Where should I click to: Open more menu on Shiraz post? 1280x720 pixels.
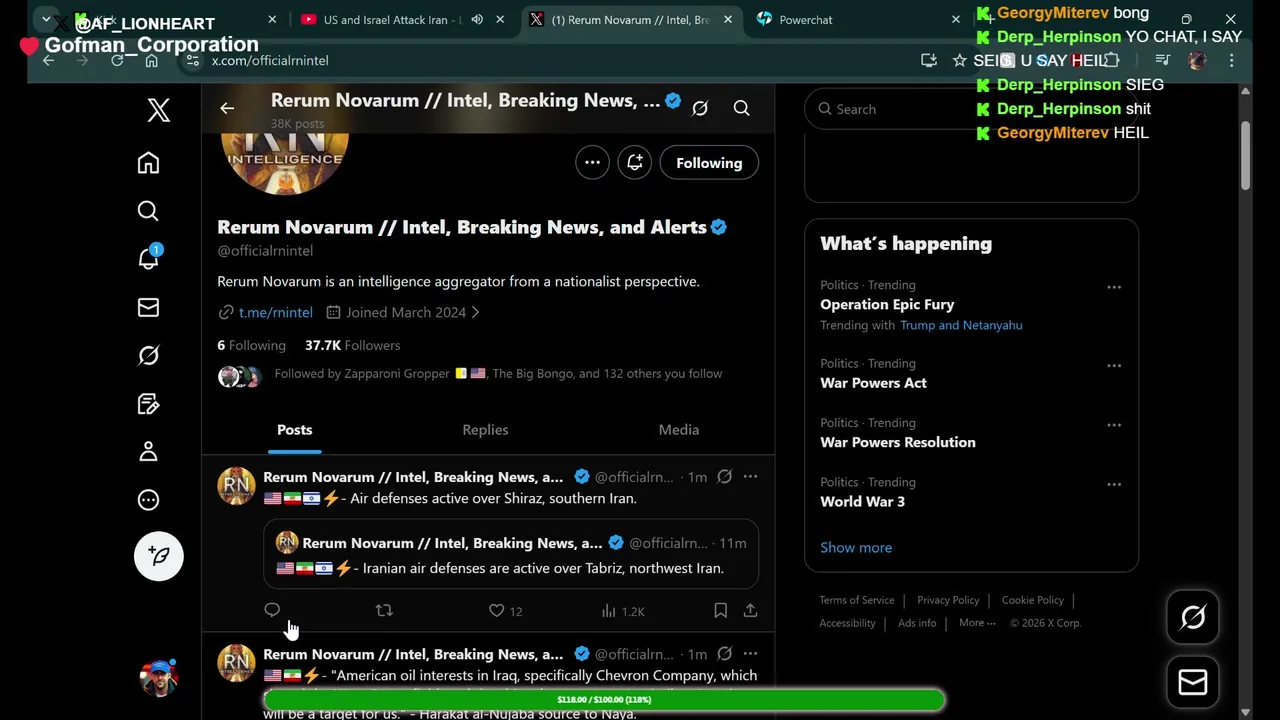[750, 477]
